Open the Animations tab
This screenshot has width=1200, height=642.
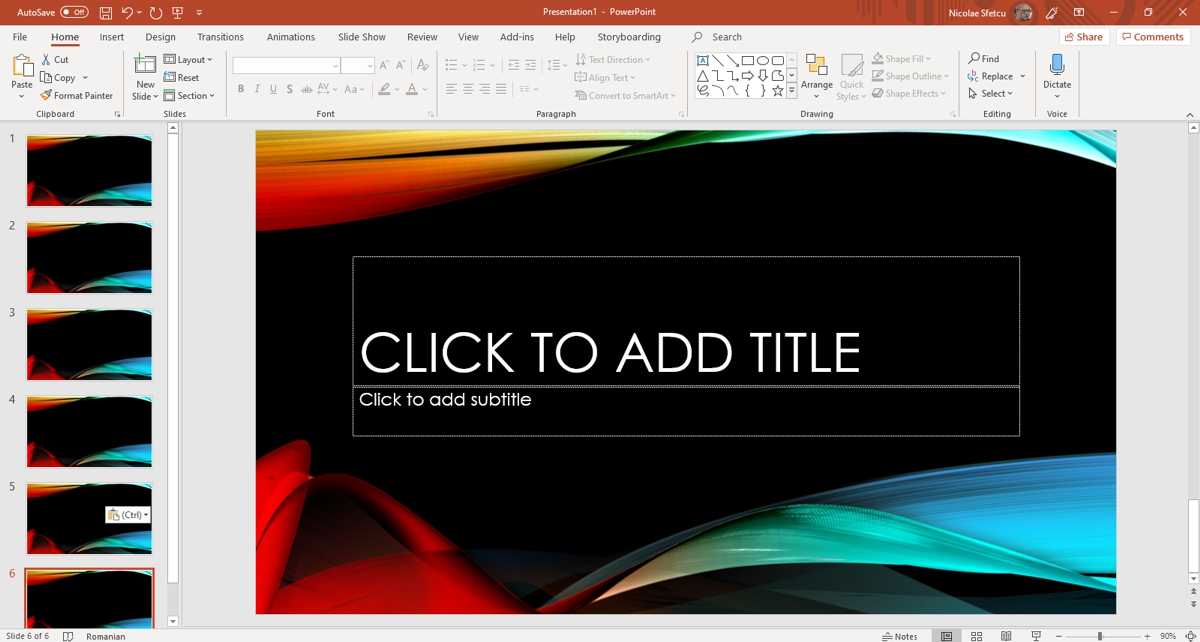[x=291, y=37]
